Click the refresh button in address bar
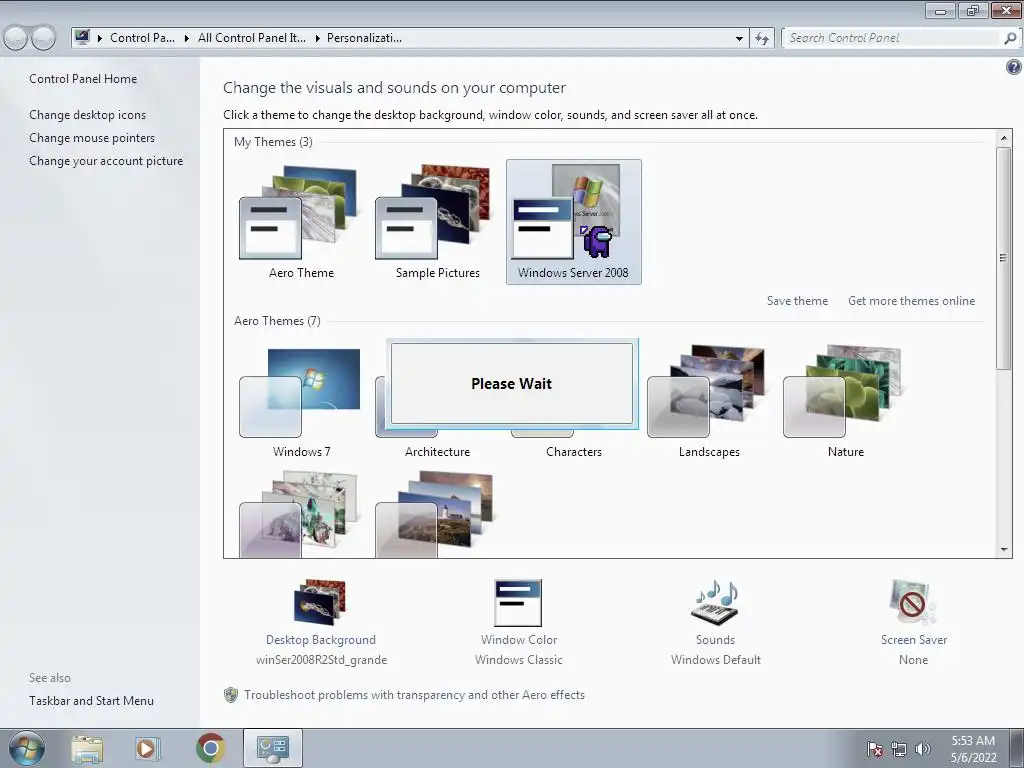The width and height of the screenshot is (1024, 768). tap(762, 39)
